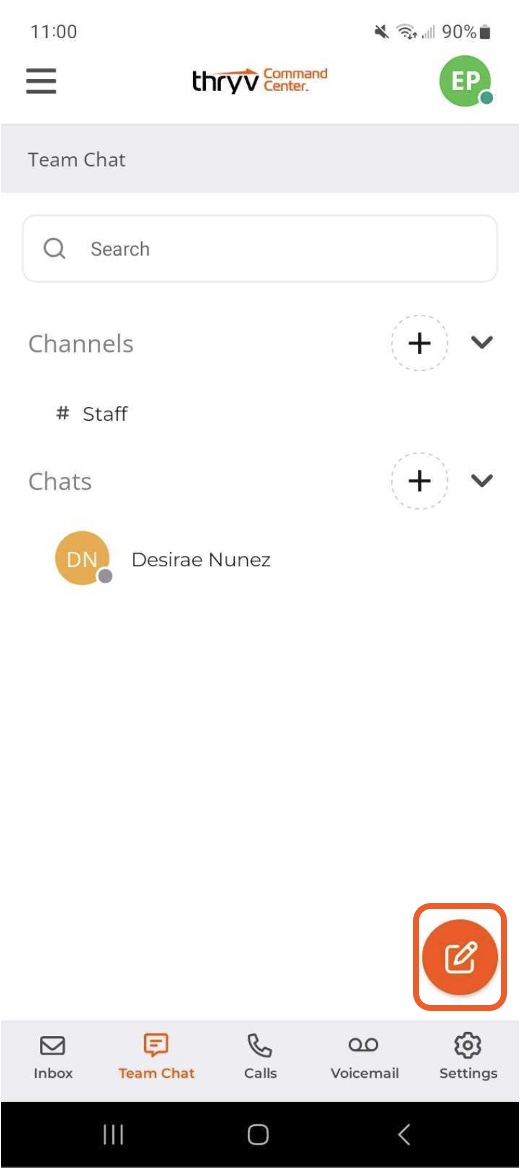
Task: Click the DN avatar thumbnail
Action: [x=82, y=558]
